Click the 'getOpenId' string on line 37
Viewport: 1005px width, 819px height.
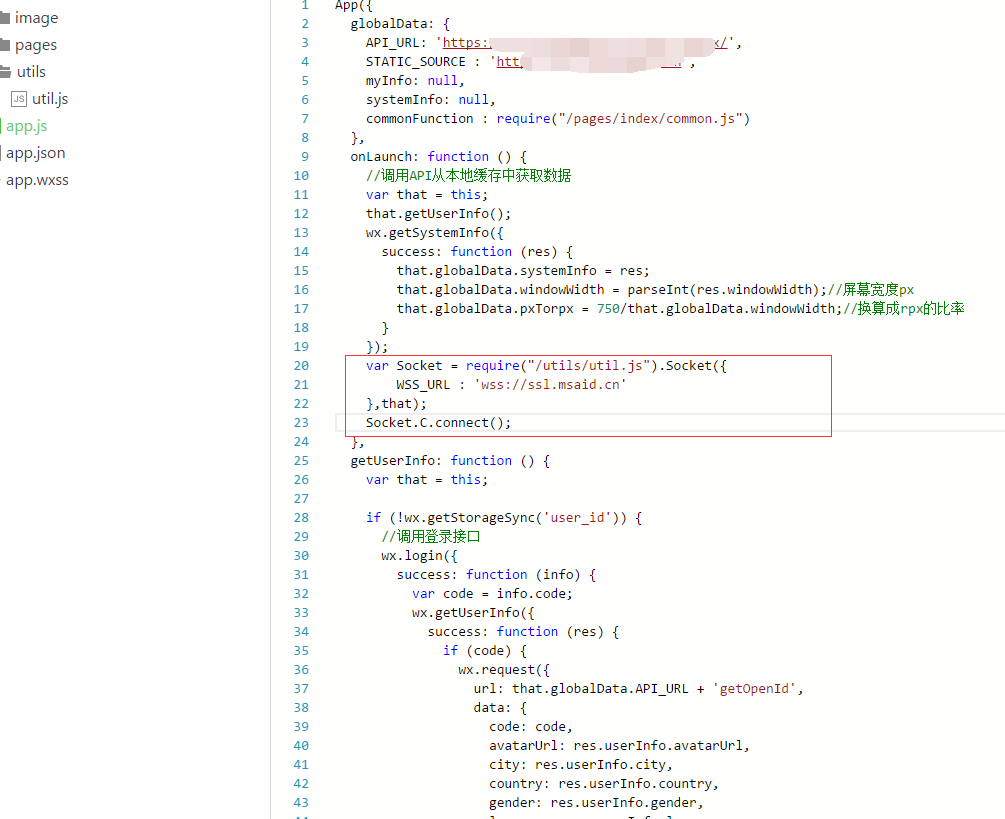pyautogui.click(x=759, y=689)
